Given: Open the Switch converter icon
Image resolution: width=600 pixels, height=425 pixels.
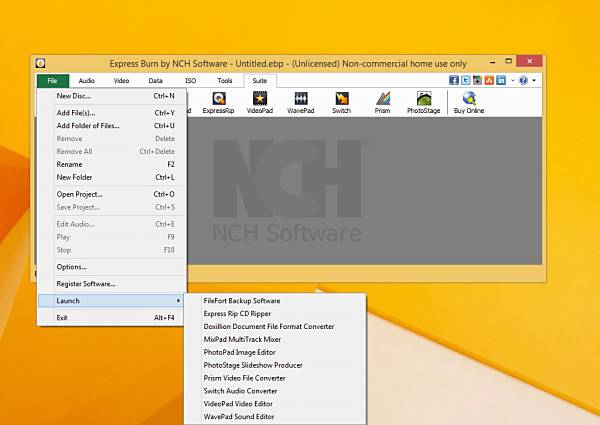Looking at the screenshot, I should pos(341,103).
